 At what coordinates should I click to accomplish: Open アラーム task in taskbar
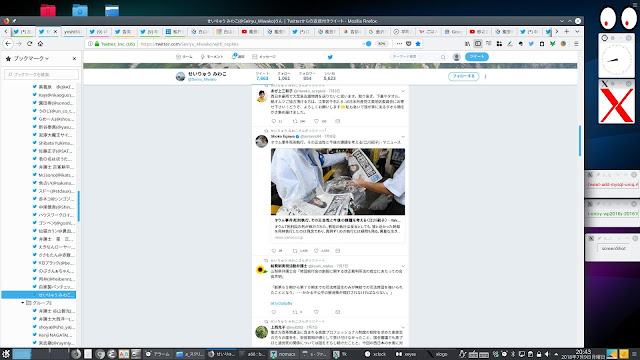pyautogui.click(x=158, y=354)
